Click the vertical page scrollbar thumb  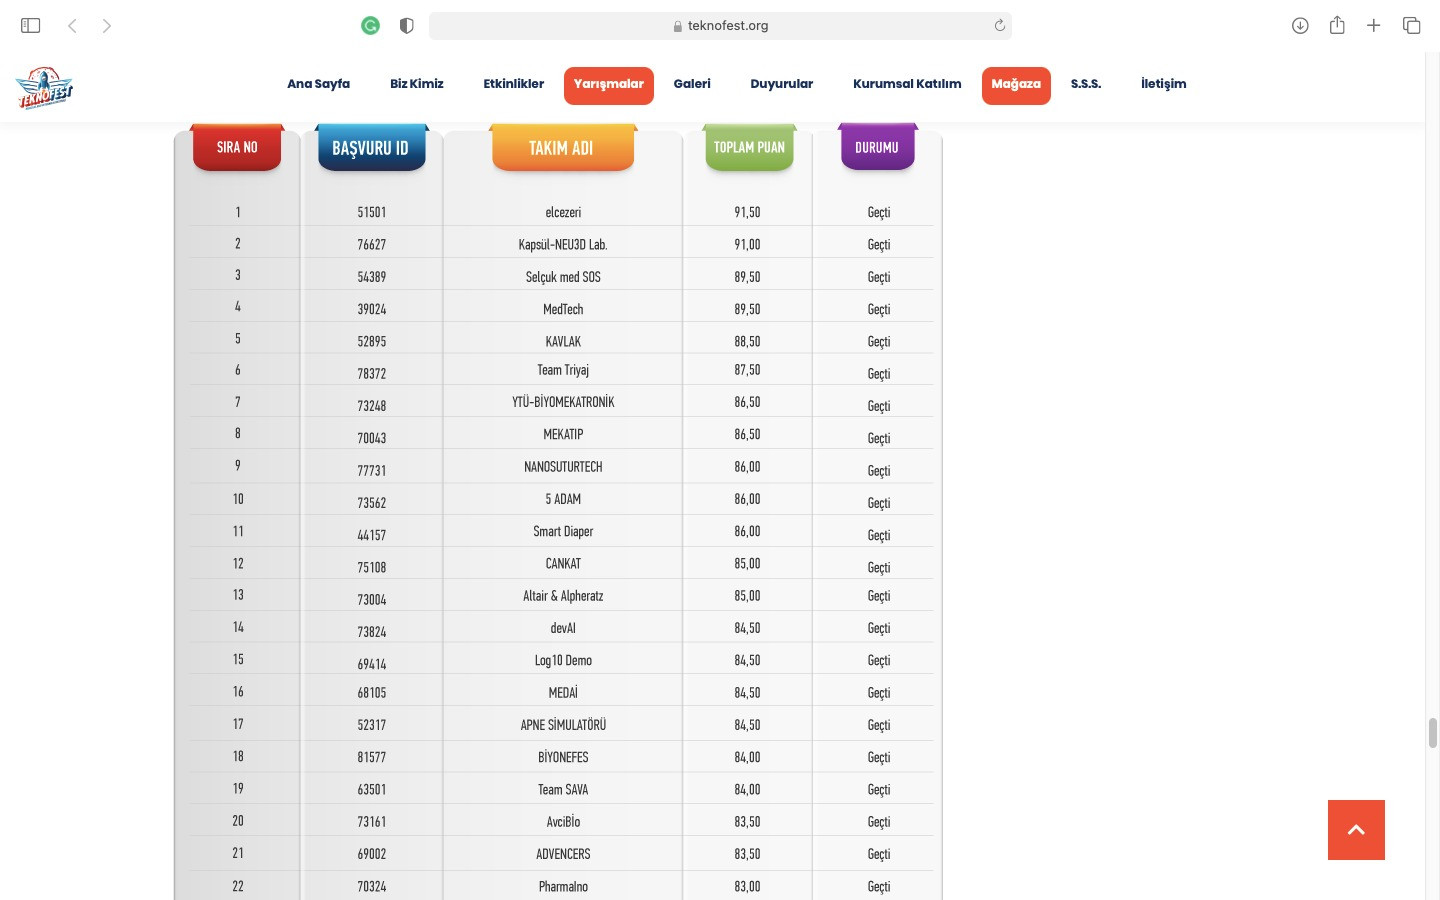[x=1432, y=733]
